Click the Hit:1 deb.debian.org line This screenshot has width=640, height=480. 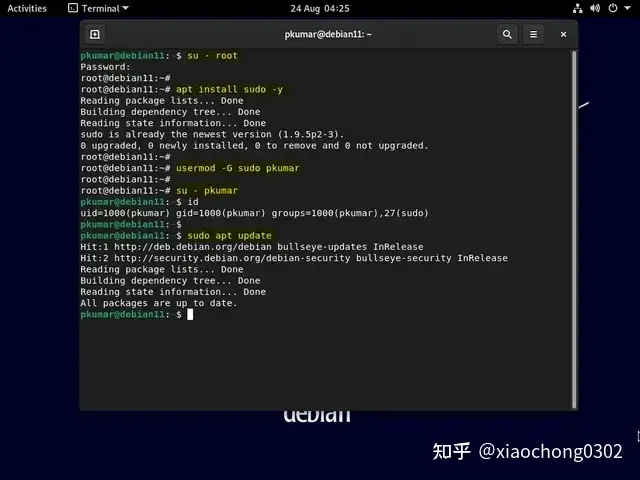pyautogui.click(x=252, y=247)
